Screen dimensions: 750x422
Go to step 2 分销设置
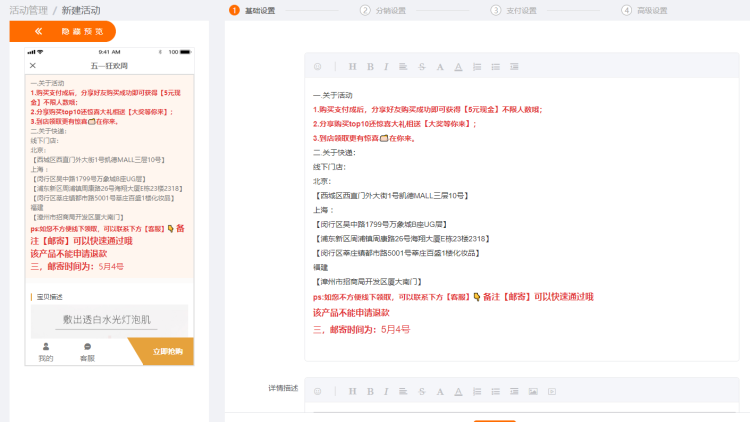click(x=383, y=10)
